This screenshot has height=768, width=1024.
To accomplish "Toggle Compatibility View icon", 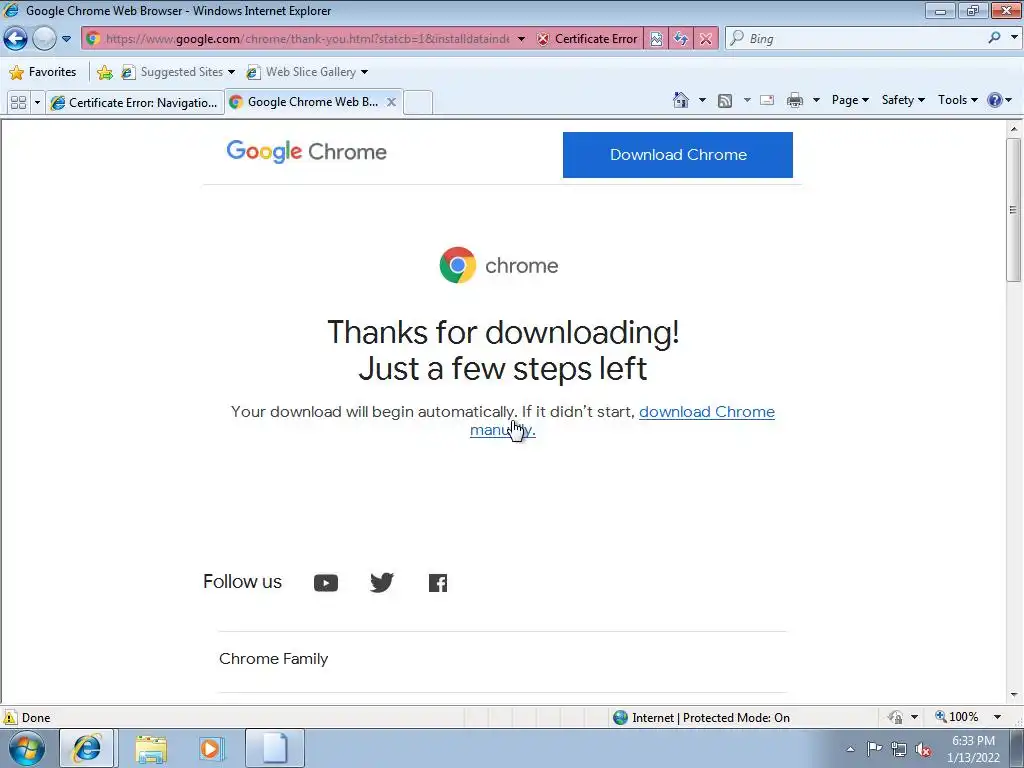I will (656, 39).
